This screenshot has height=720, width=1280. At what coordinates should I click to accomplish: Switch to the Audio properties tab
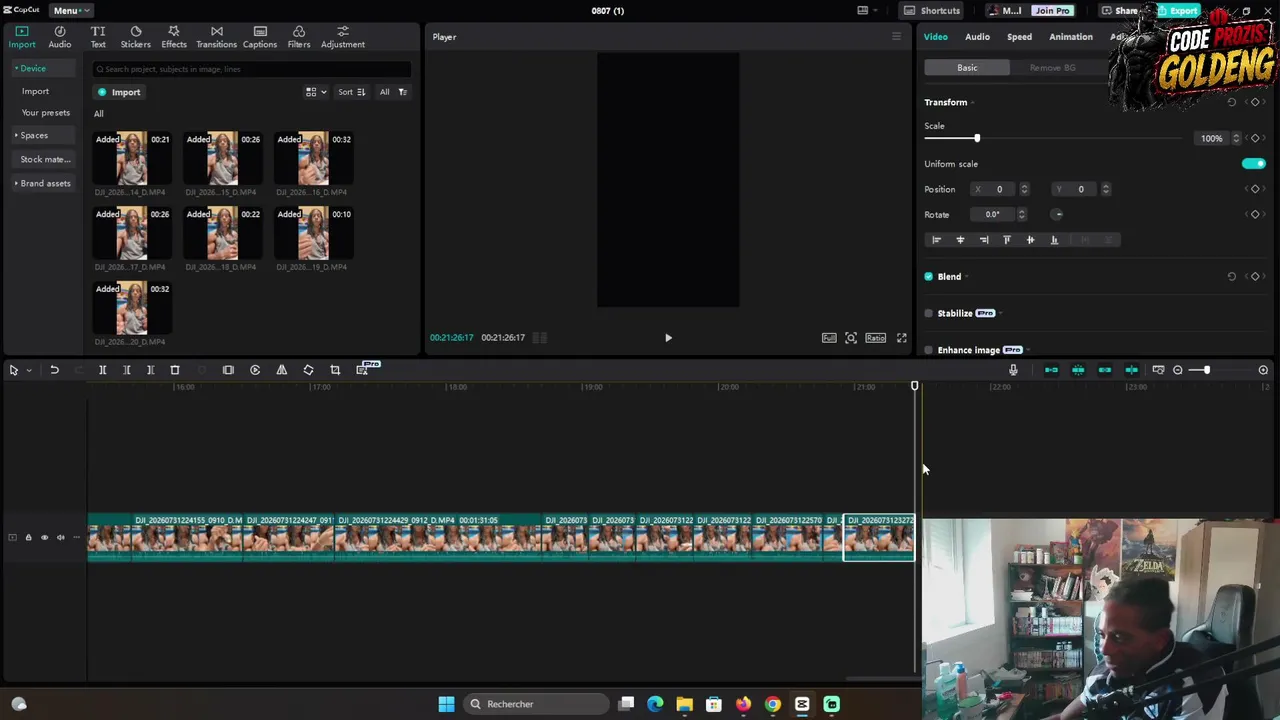[x=977, y=37]
